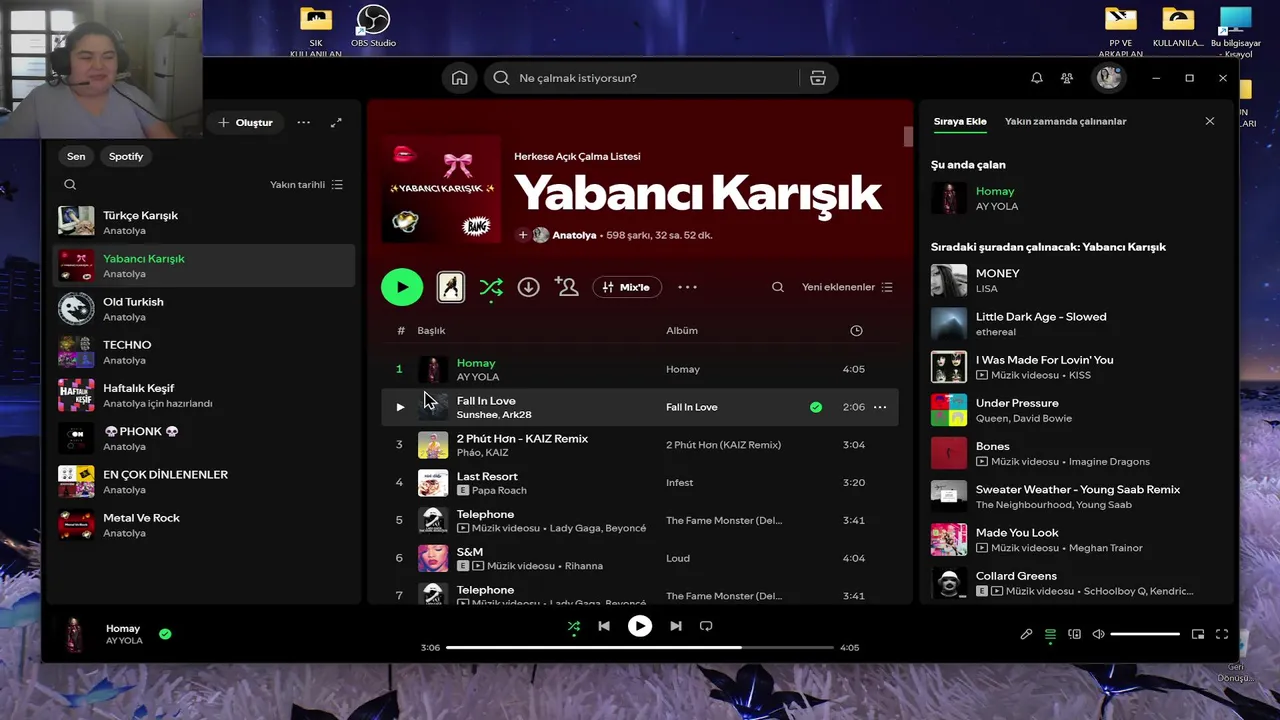Click the Mix'le button
The image size is (1280, 720).
point(627,287)
